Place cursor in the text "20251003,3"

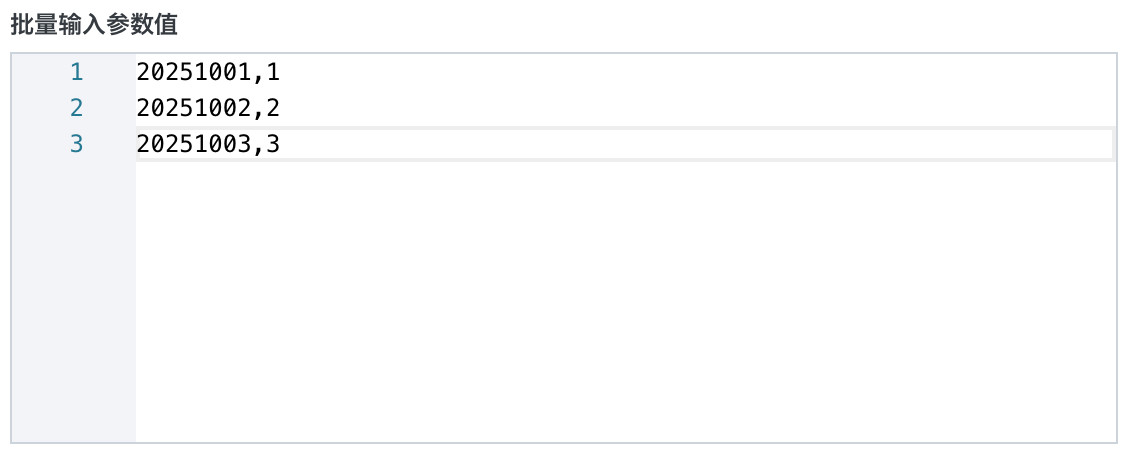tap(209, 144)
